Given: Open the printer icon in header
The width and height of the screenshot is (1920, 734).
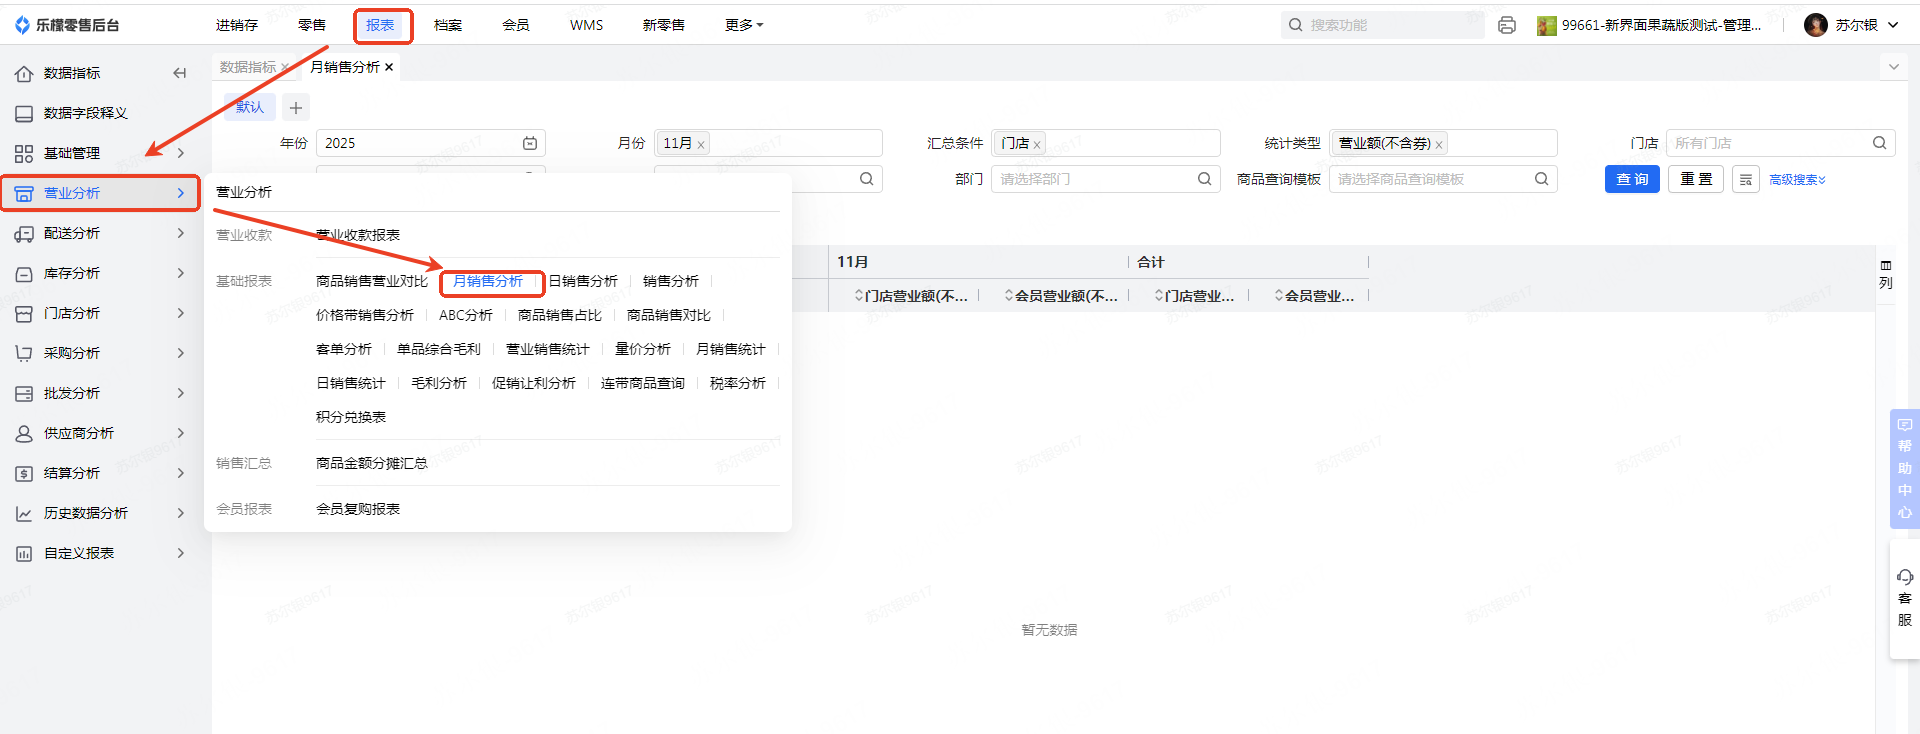Looking at the screenshot, I should (1507, 25).
